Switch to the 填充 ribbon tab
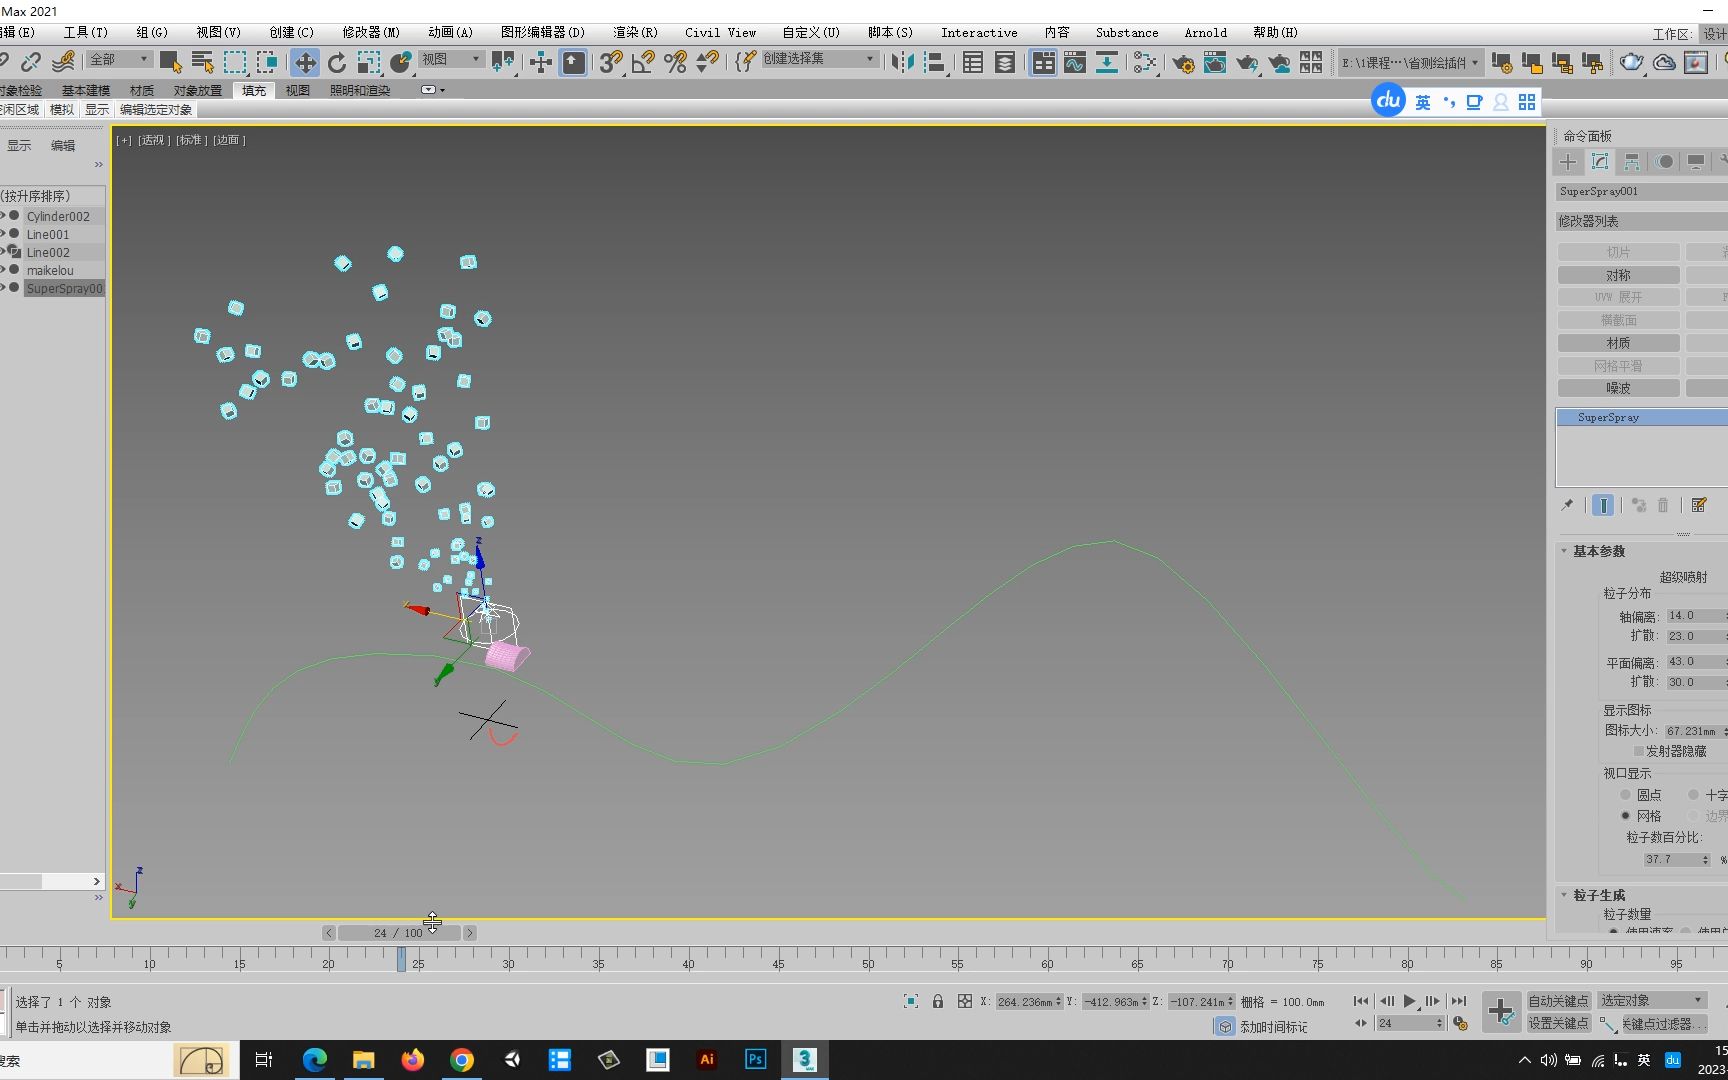Image resolution: width=1728 pixels, height=1080 pixels. pos(253,90)
